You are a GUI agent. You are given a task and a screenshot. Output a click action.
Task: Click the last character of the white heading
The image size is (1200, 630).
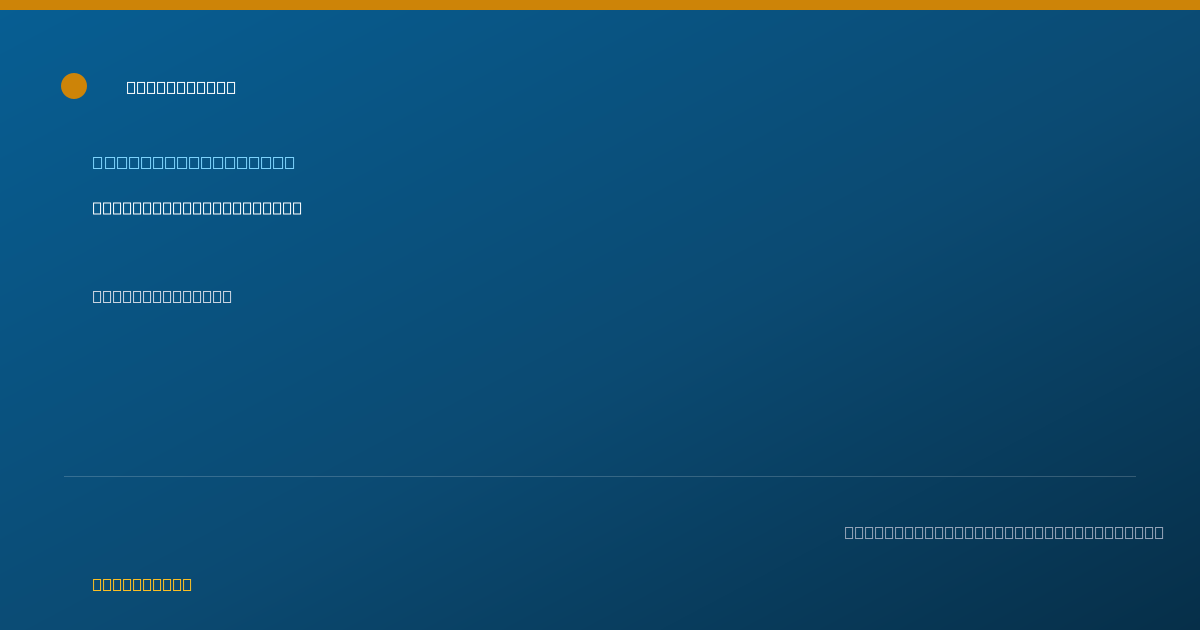(x=231, y=87)
